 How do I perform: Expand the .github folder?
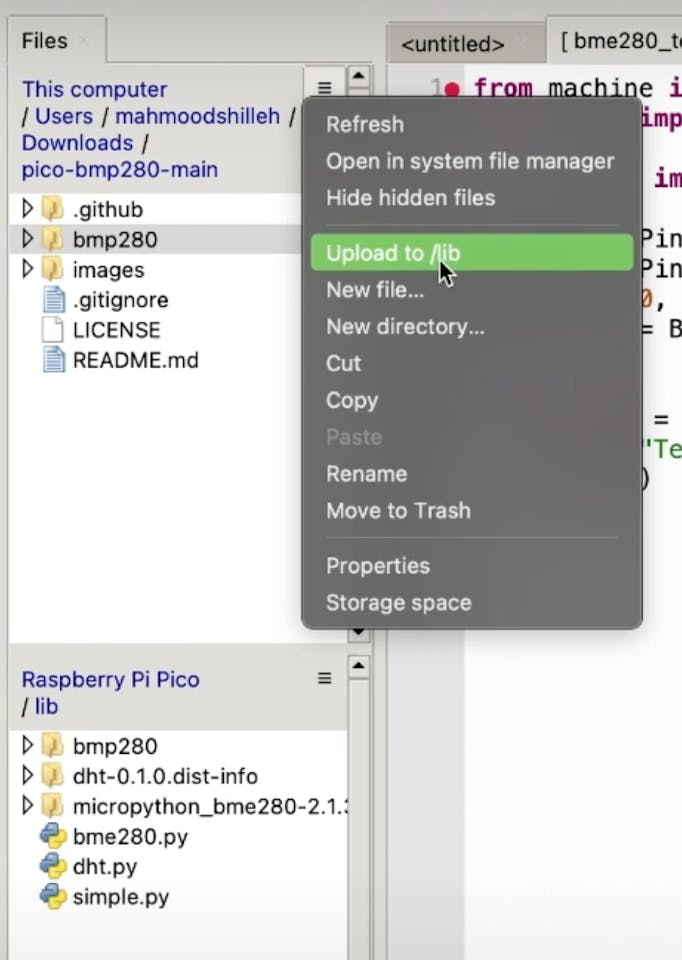[27, 209]
